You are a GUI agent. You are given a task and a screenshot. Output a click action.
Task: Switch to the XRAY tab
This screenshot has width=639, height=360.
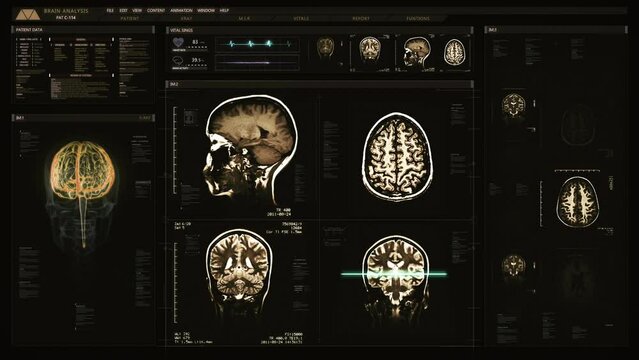[x=186, y=18]
